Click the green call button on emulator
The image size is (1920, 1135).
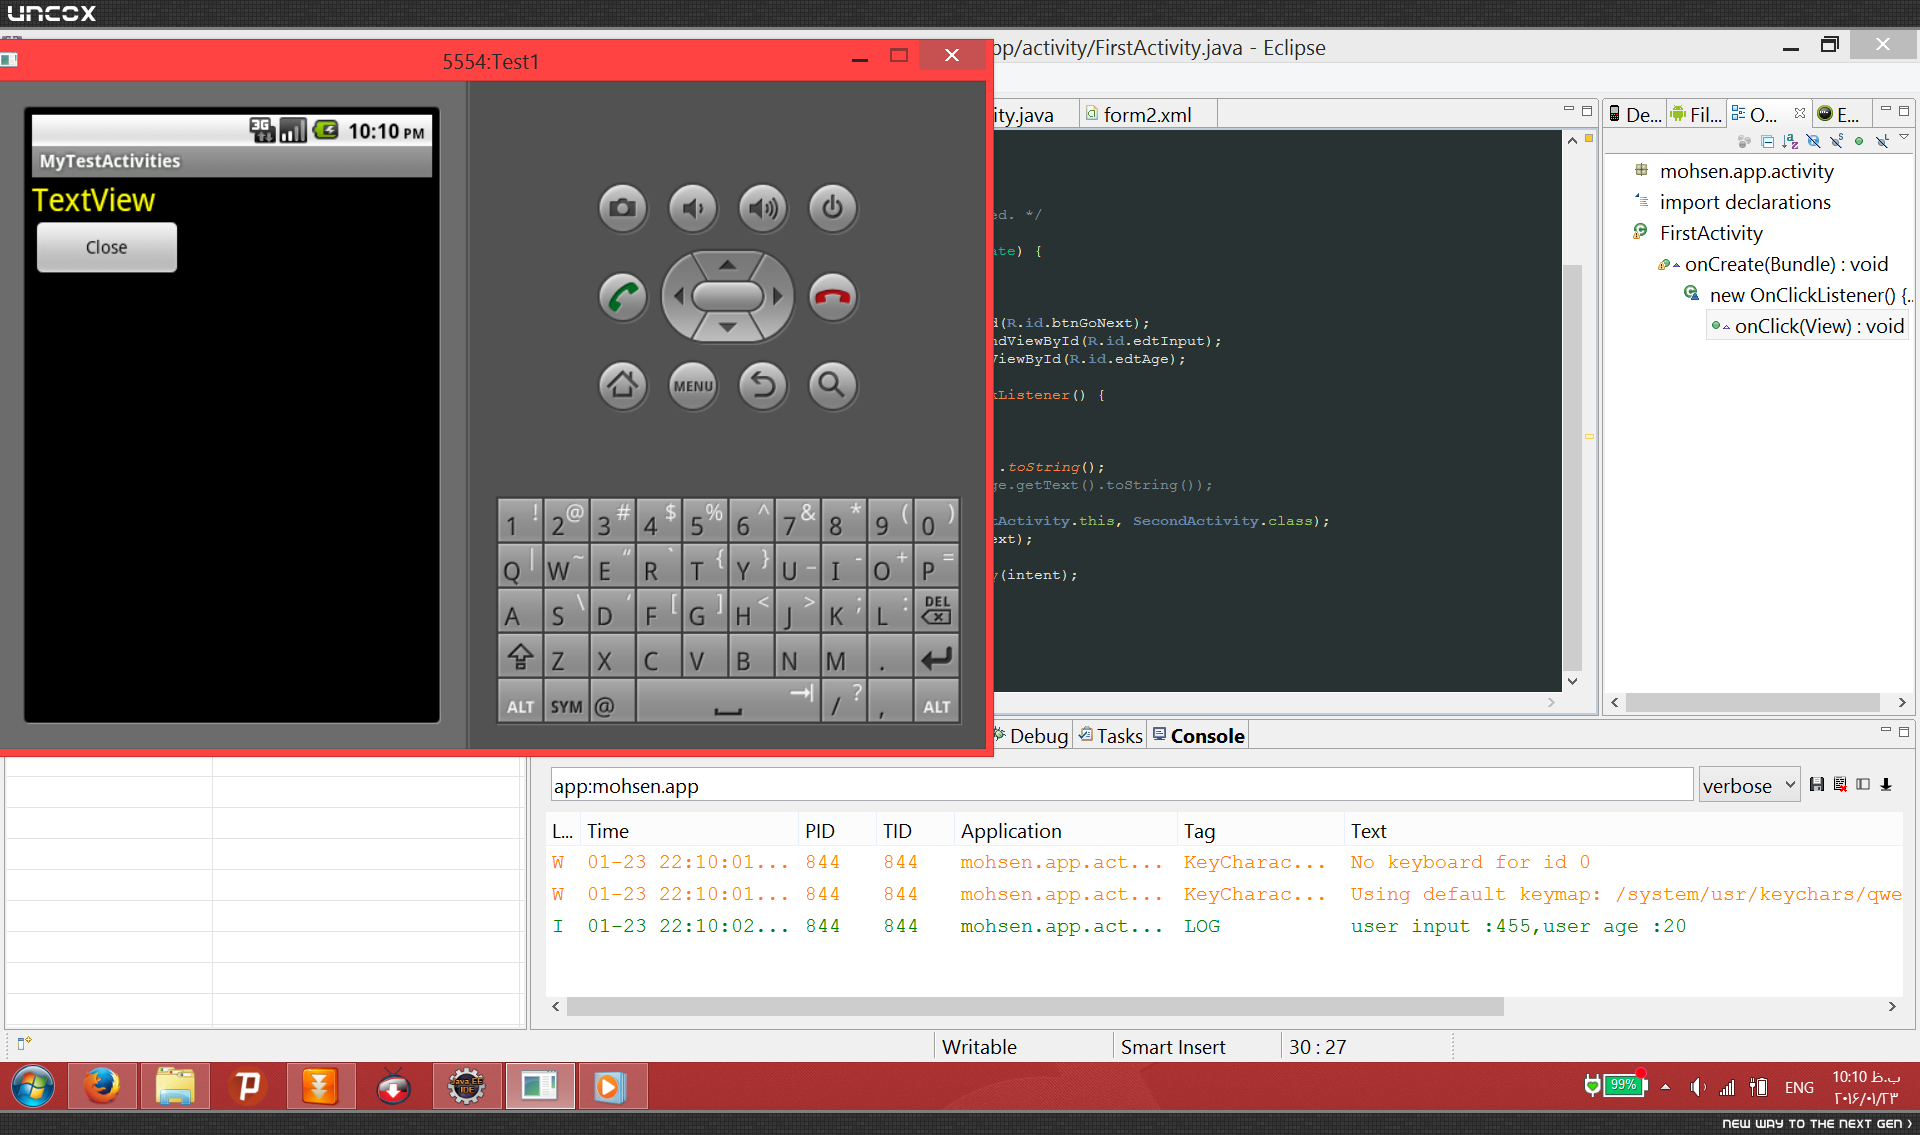[622, 297]
